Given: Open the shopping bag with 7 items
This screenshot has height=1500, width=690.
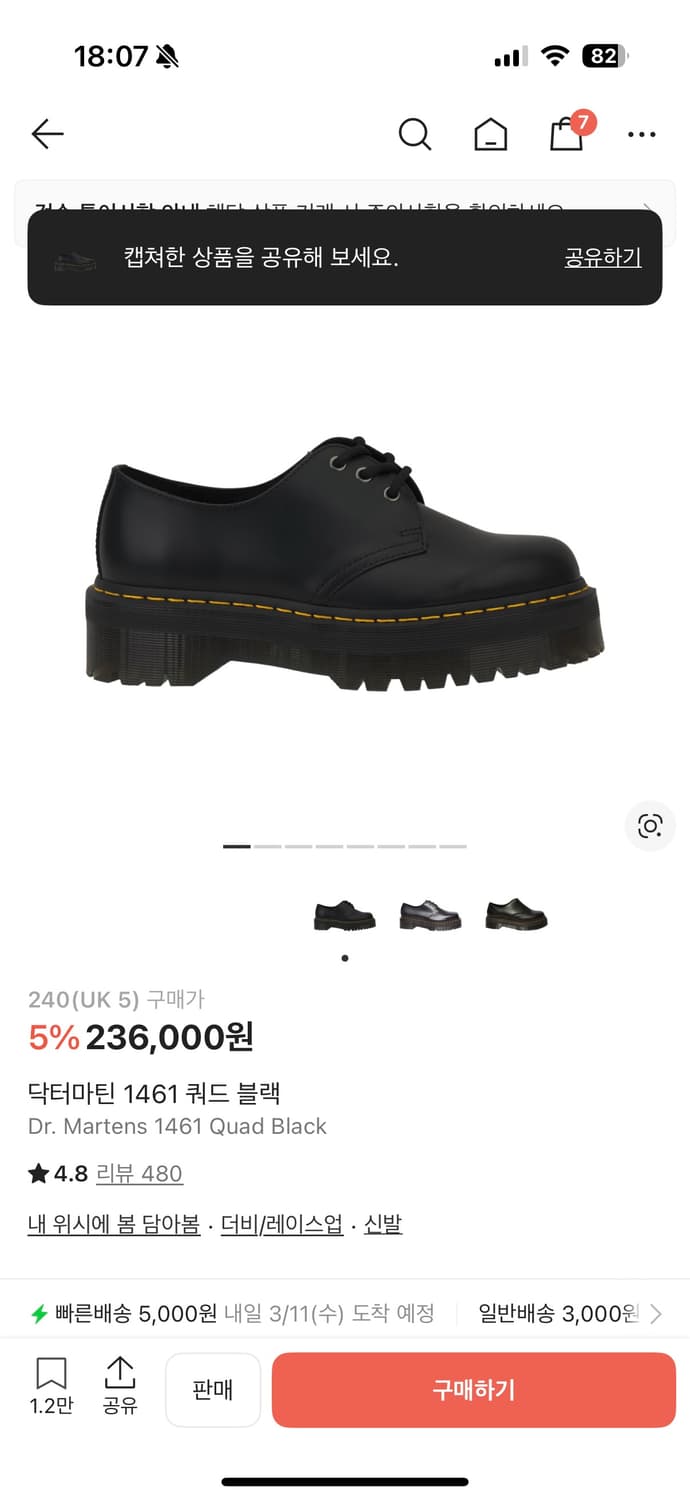Looking at the screenshot, I should (569, 131).
